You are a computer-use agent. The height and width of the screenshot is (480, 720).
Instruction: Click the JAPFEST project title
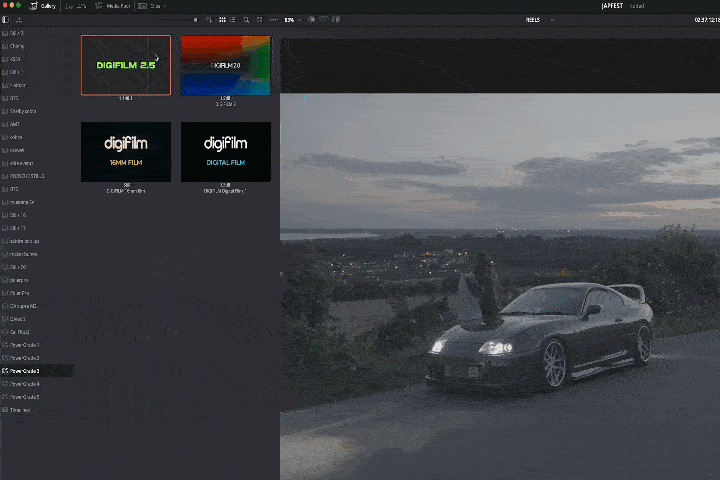612,6
